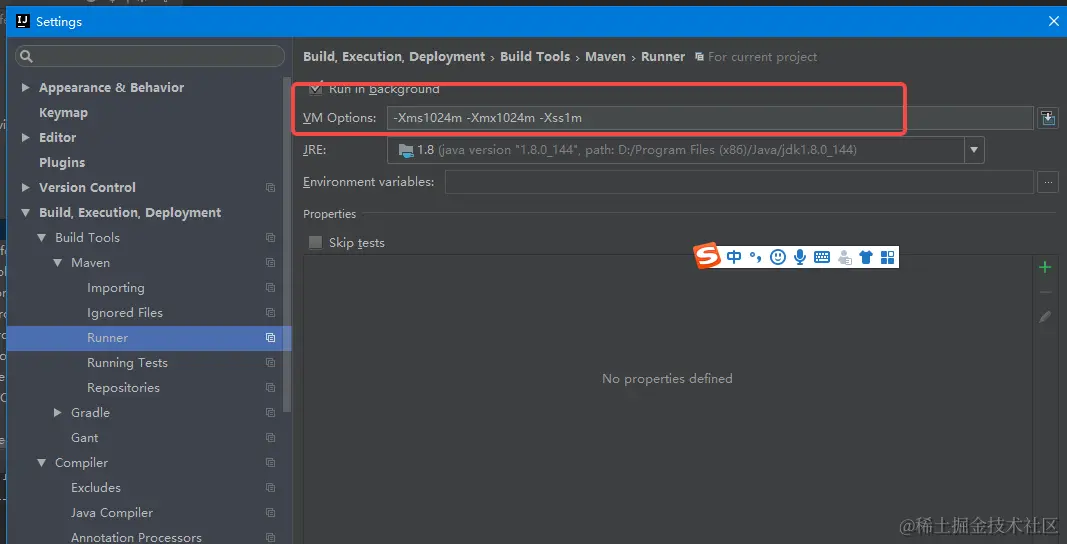
Task: Open Maven Repositories settings
Action: (x=123, y=387)
